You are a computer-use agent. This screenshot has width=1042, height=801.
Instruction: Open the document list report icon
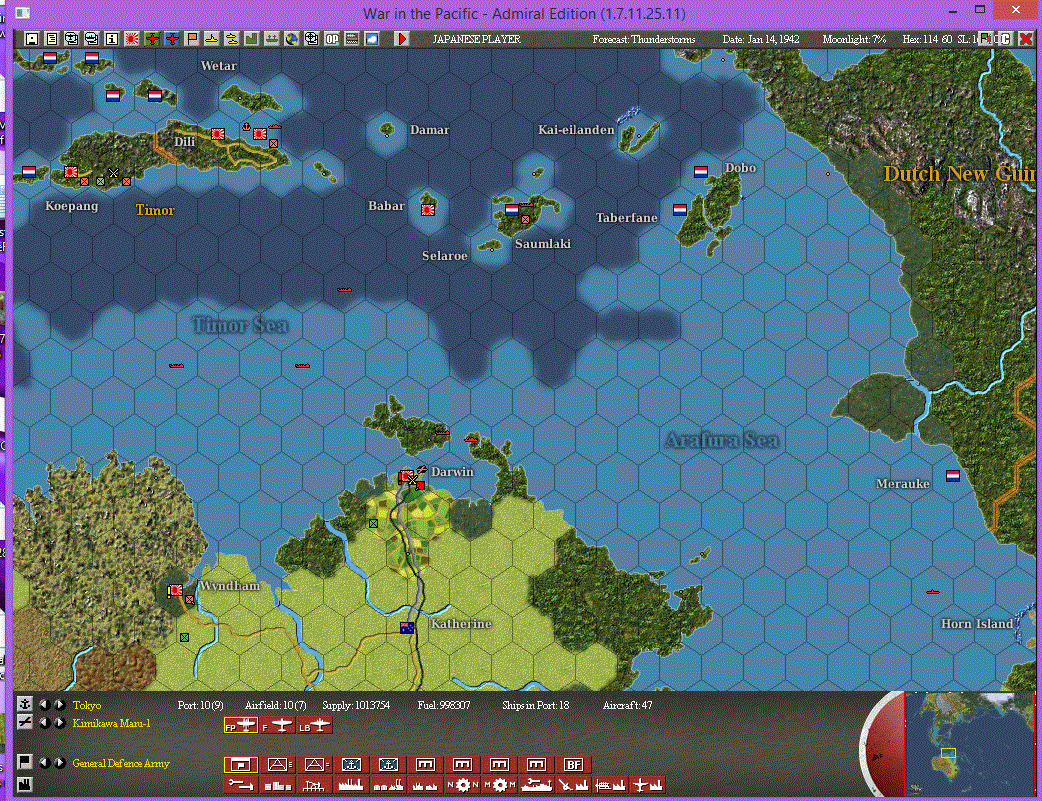51,39
